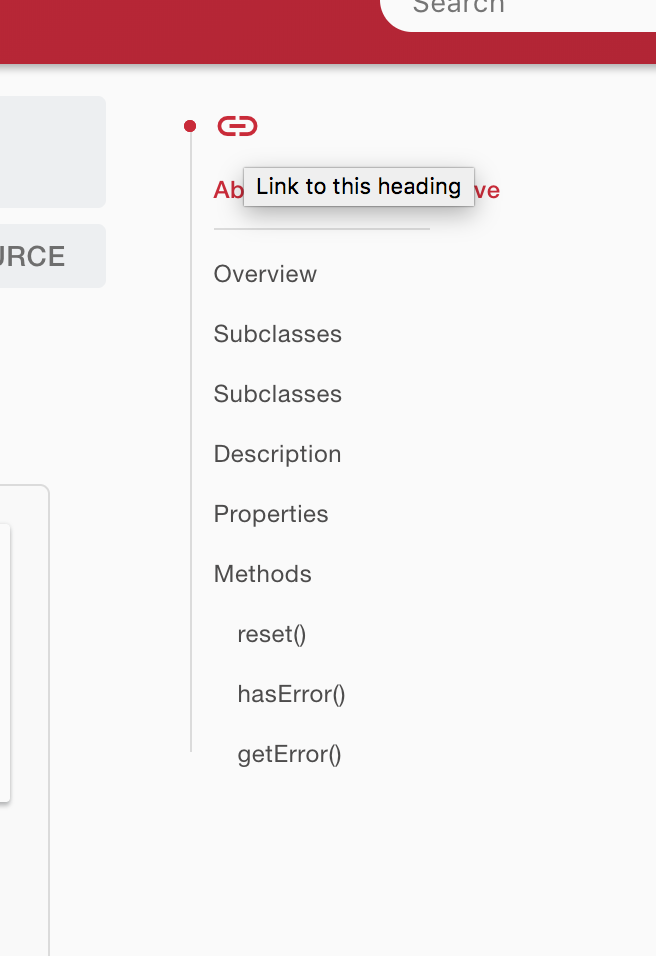Click the top gray sidebar card
This screenshot has width=656, height=956.
pyautogui.click(x=50, y=152)
